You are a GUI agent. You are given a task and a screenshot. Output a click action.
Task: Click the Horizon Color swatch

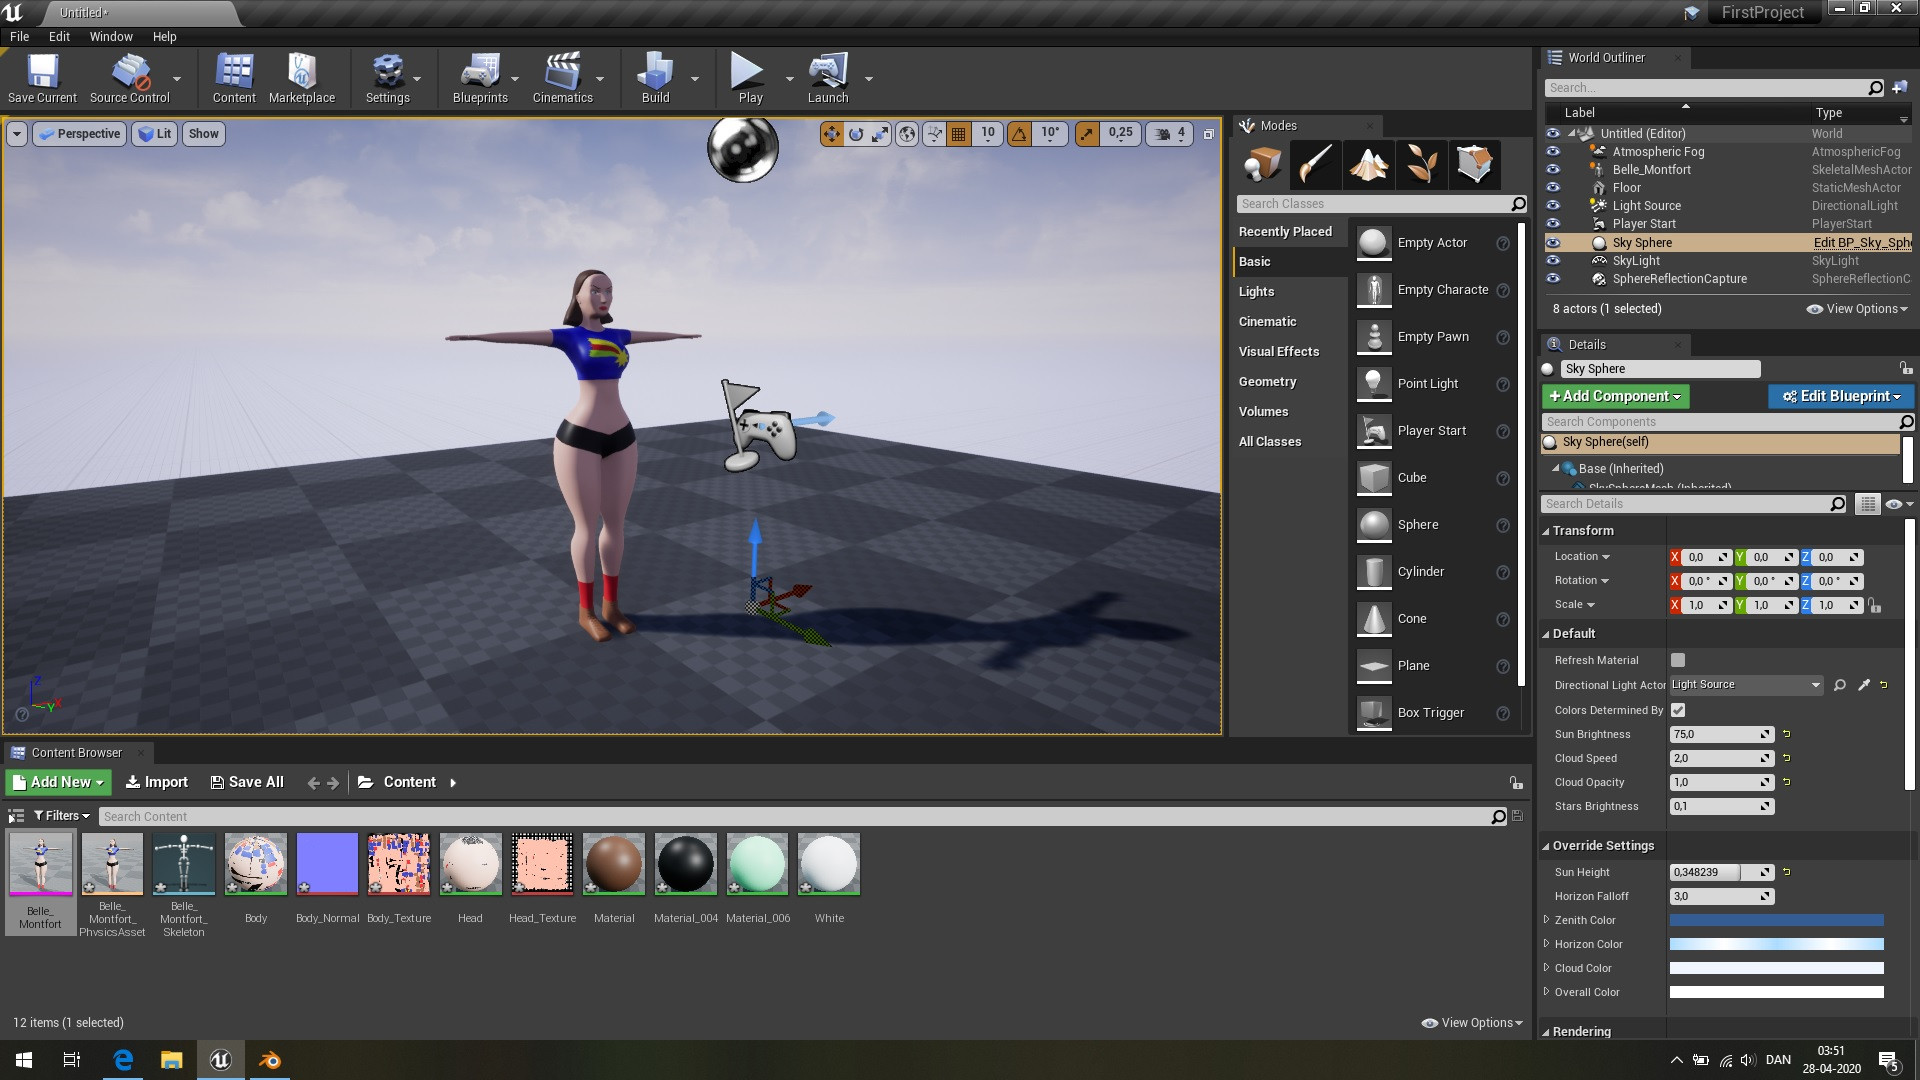(1777, 944)
